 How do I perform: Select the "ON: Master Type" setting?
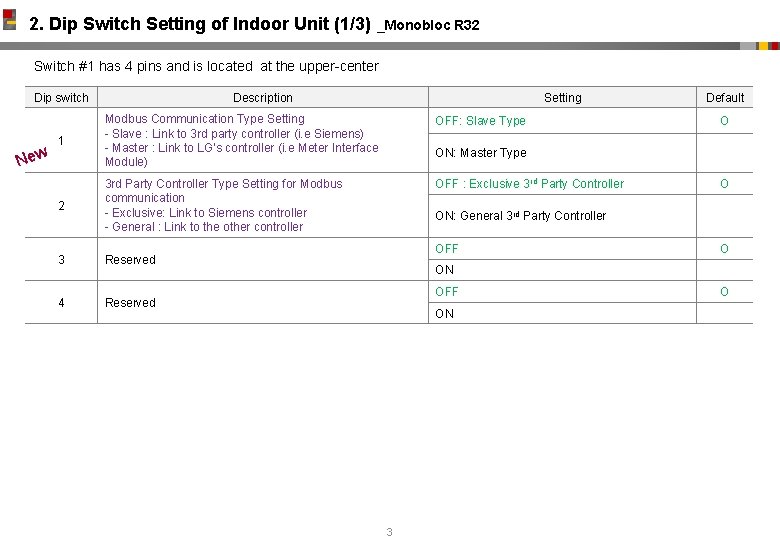(480, 153)
